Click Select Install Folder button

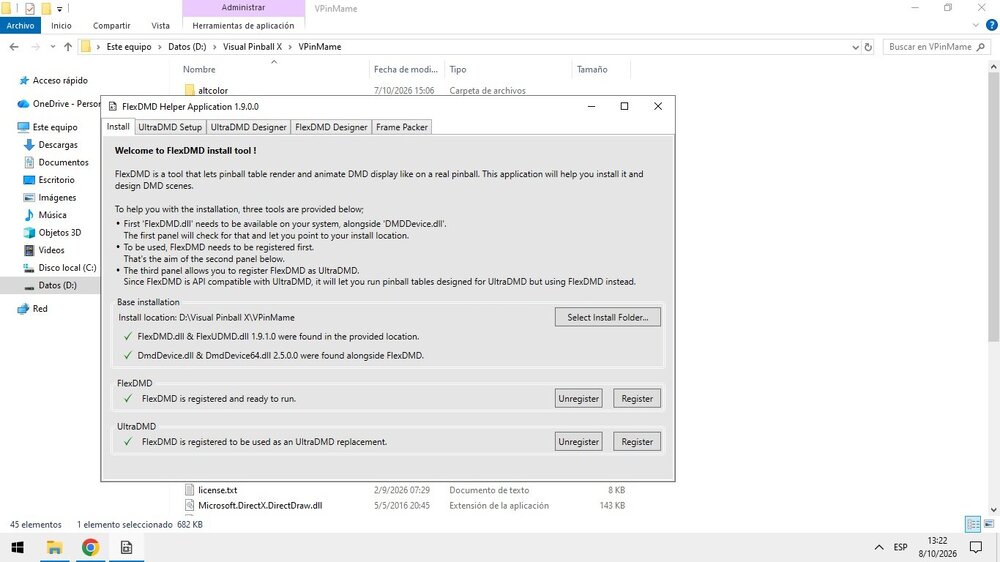tap(608, 317)
